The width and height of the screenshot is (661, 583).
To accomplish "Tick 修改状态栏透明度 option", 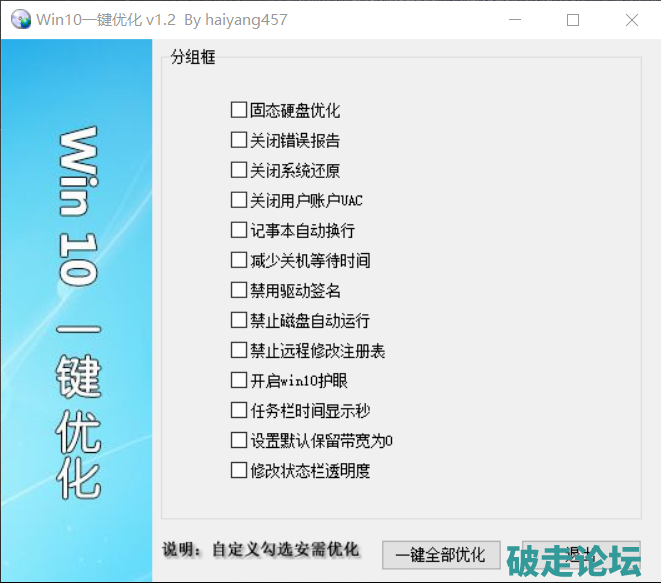I will point(239,470).
